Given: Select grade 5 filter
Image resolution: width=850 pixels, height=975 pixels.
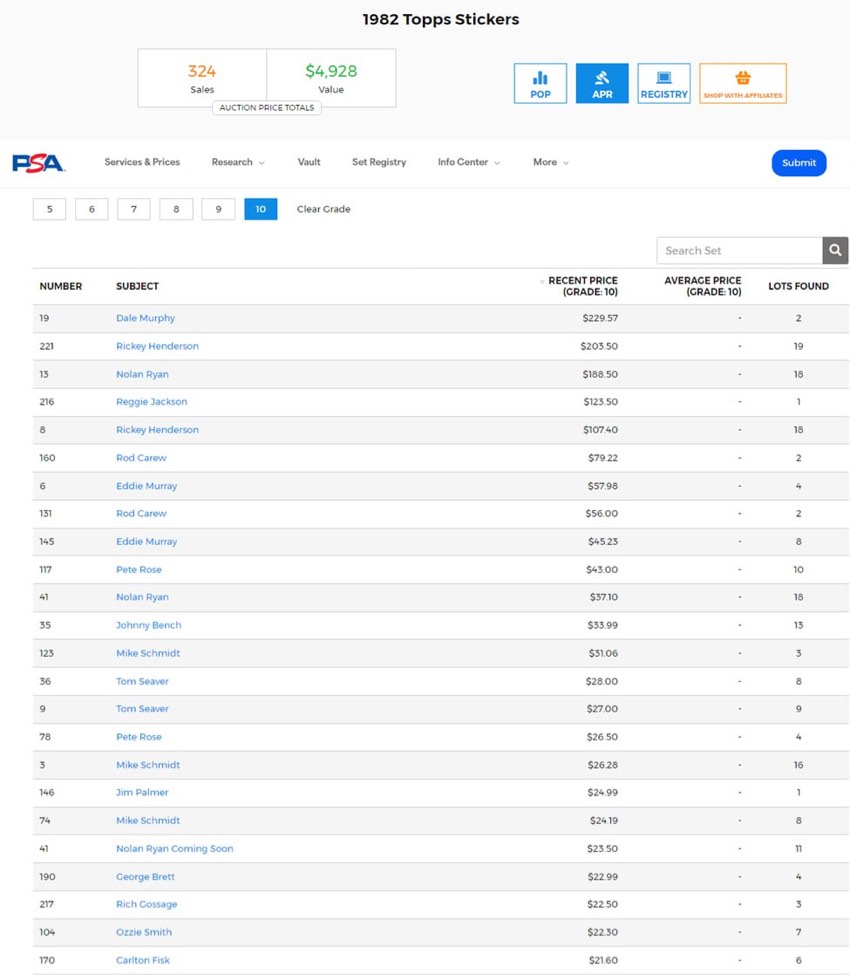Looking at the screenshot, I should tap(50, 209).
